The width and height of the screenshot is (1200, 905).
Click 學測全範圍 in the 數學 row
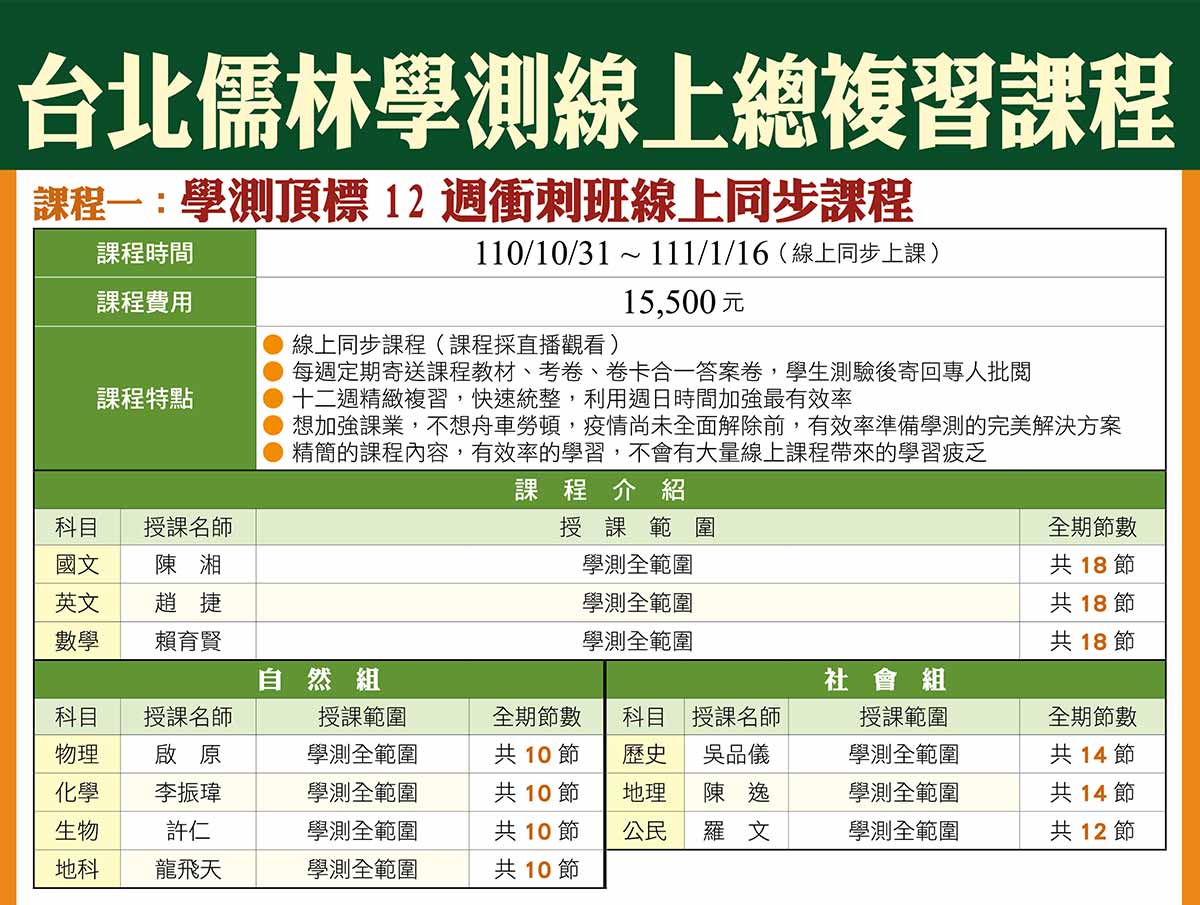(x=638, y=641)
